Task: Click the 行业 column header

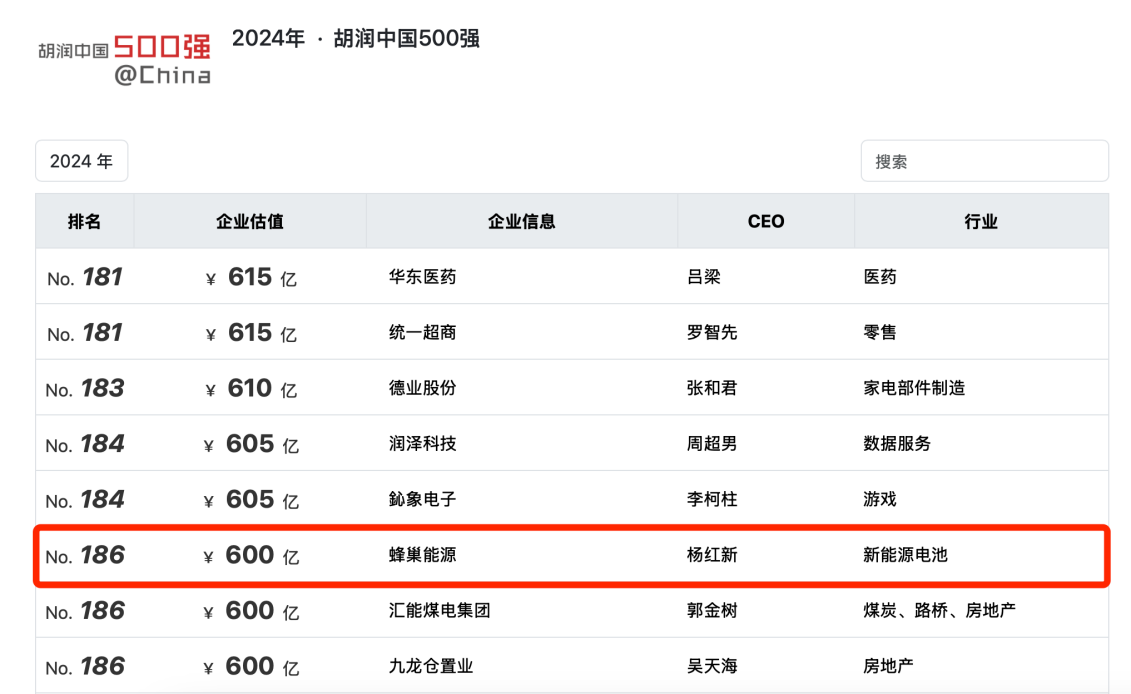Action: point(981,221)
